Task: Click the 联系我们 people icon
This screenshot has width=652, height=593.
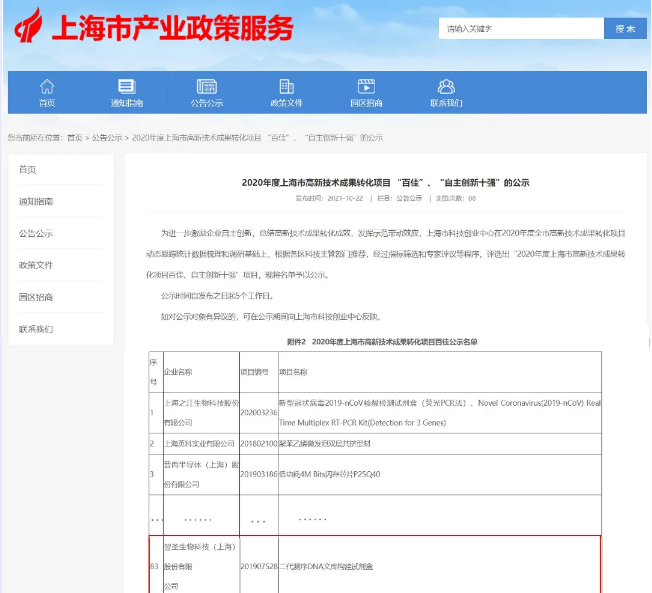Action: pyautogui.click(x=446, y=86)
